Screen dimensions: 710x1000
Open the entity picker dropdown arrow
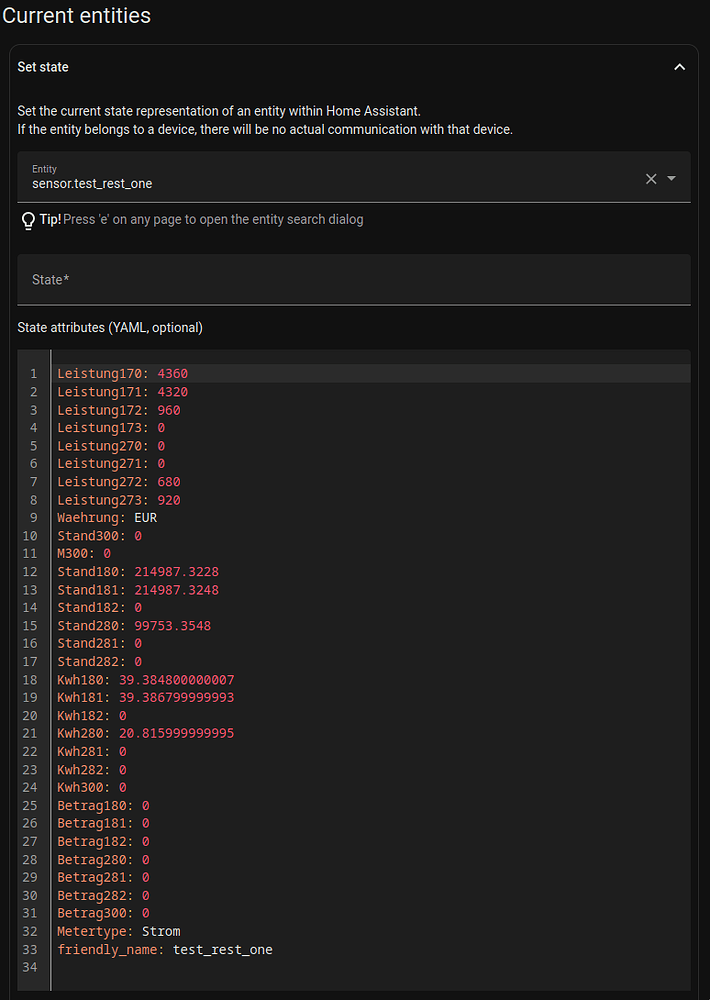pos(672,178)
